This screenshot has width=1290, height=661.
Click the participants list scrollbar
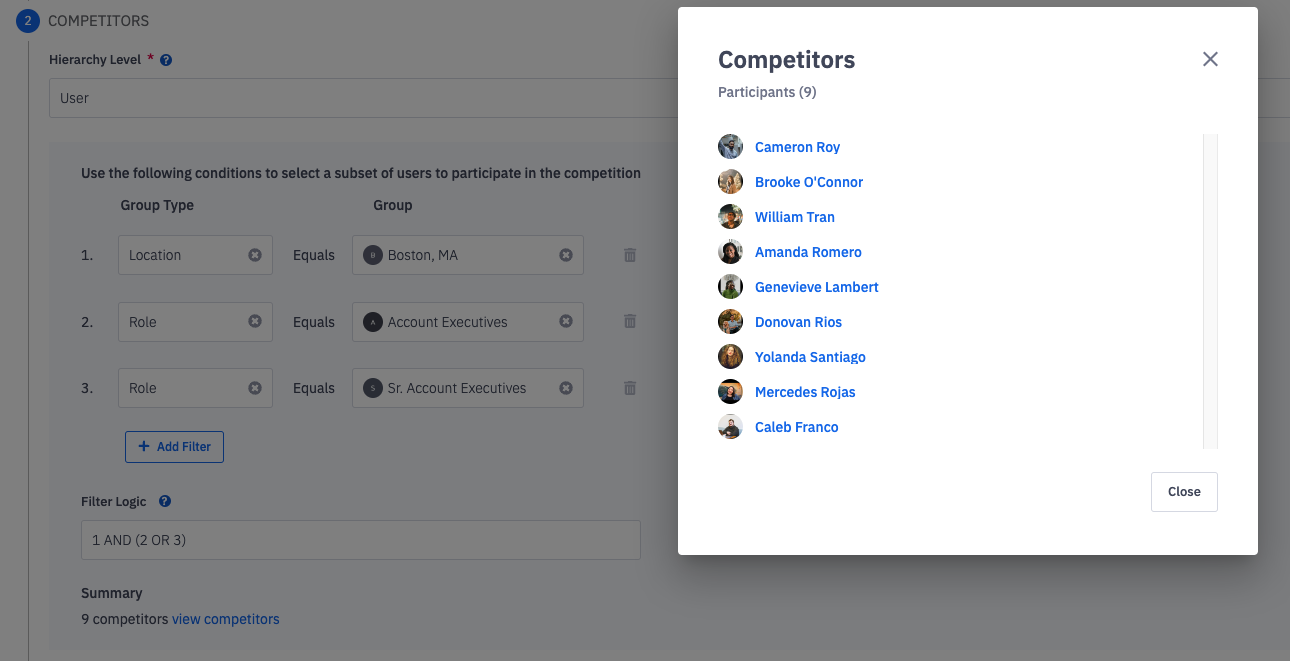click(x=1210, y=290)
